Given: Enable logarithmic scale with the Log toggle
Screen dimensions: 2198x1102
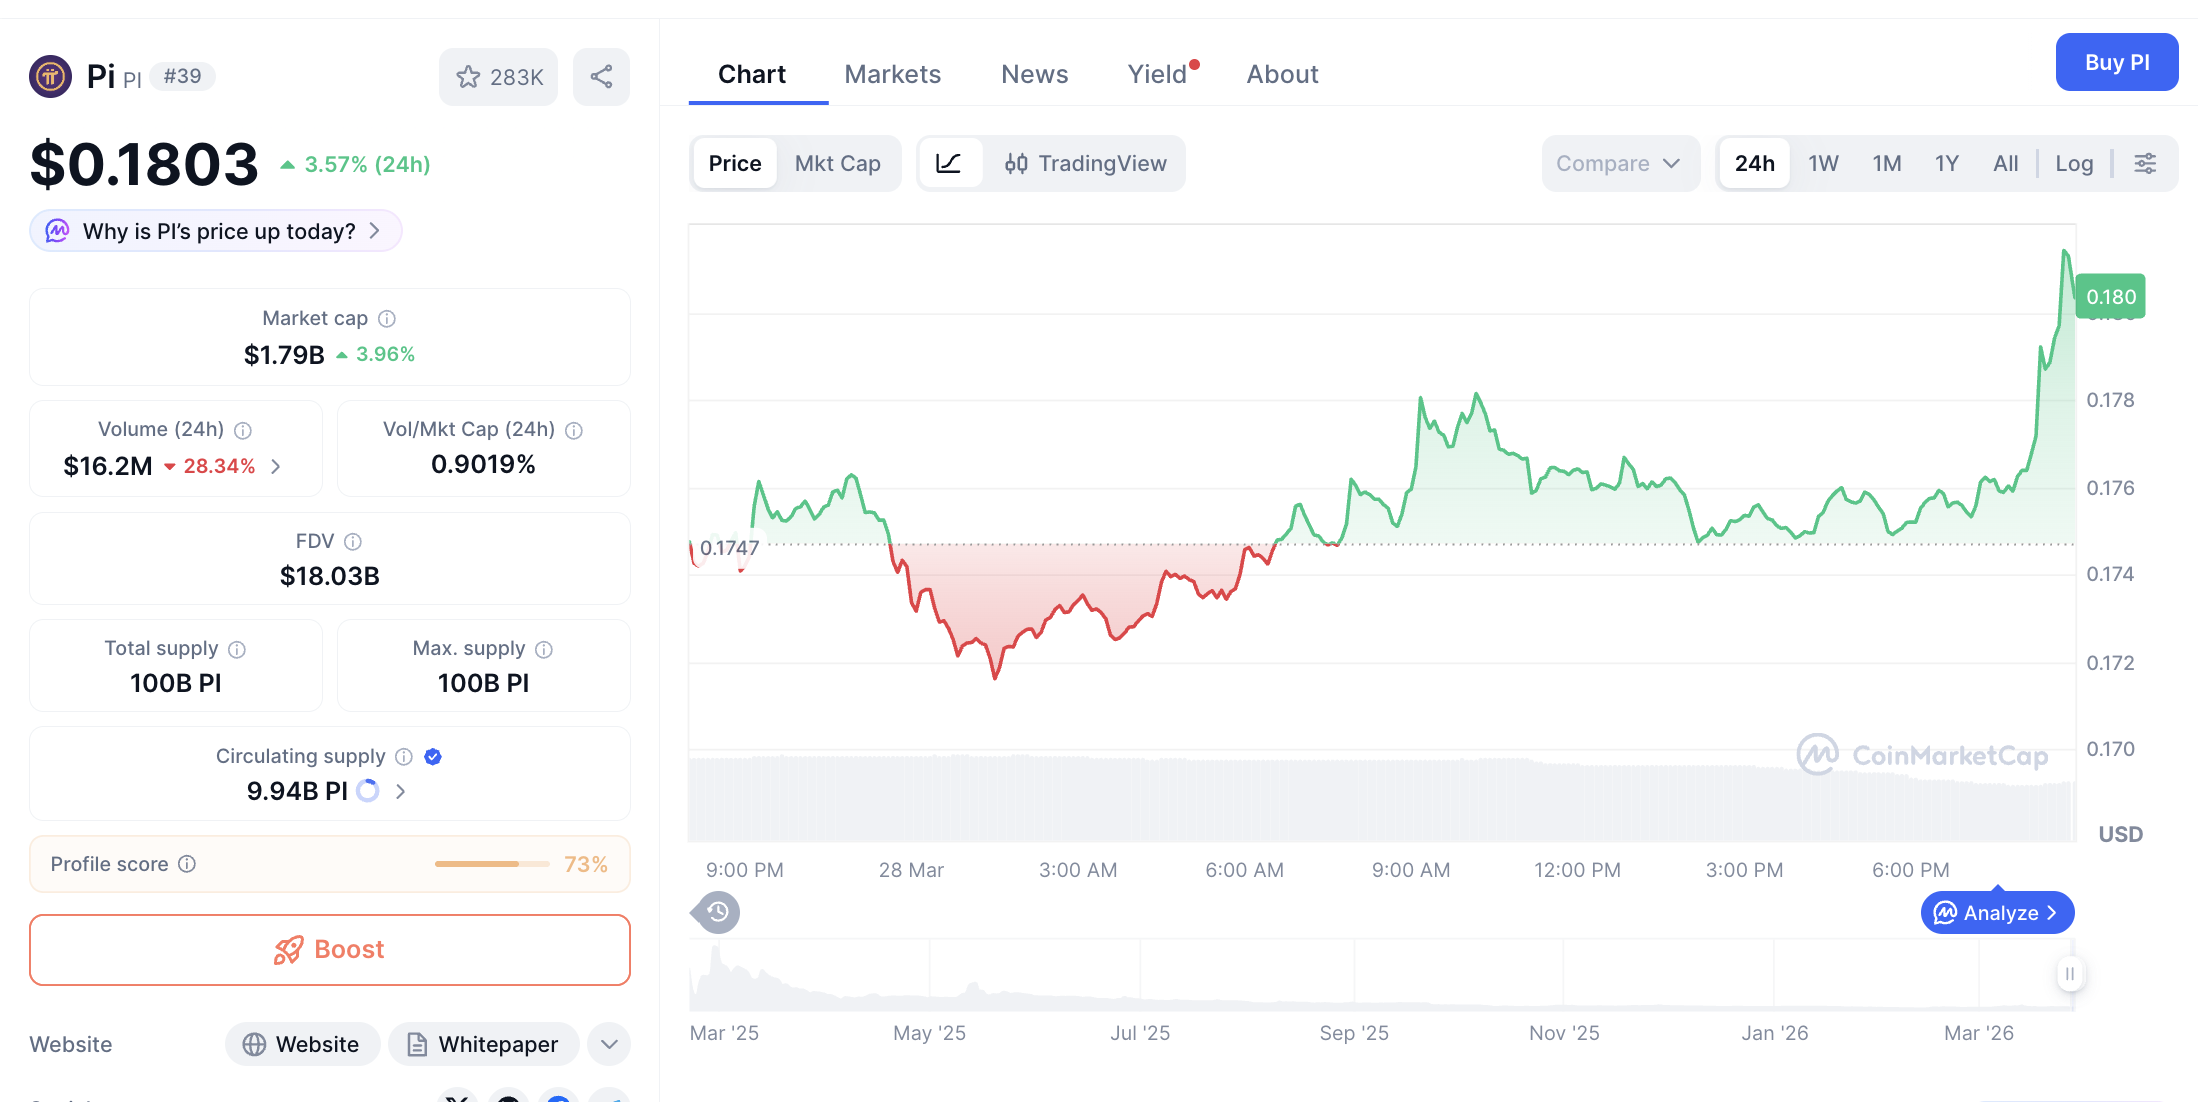Looking at the screenshot, I should (x=2074, y=163).
